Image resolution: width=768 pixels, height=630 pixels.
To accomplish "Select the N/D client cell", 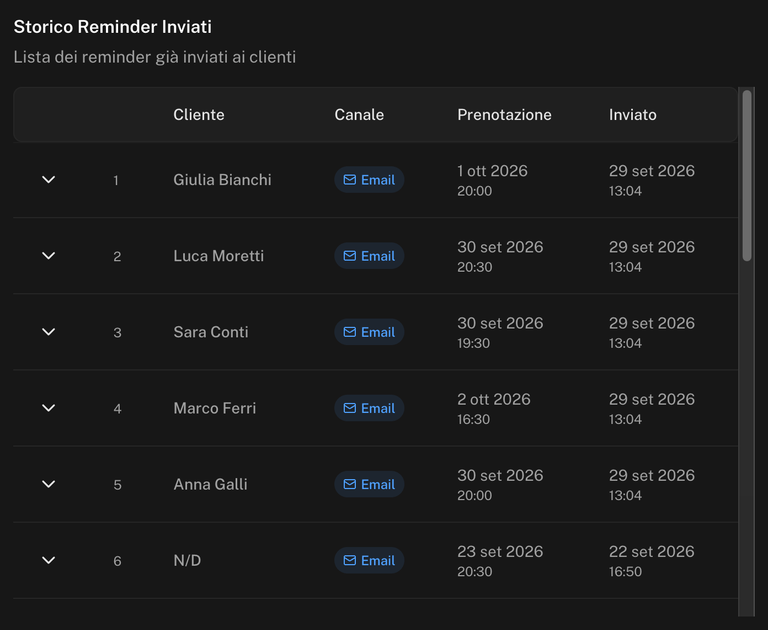I will [187, 560].
